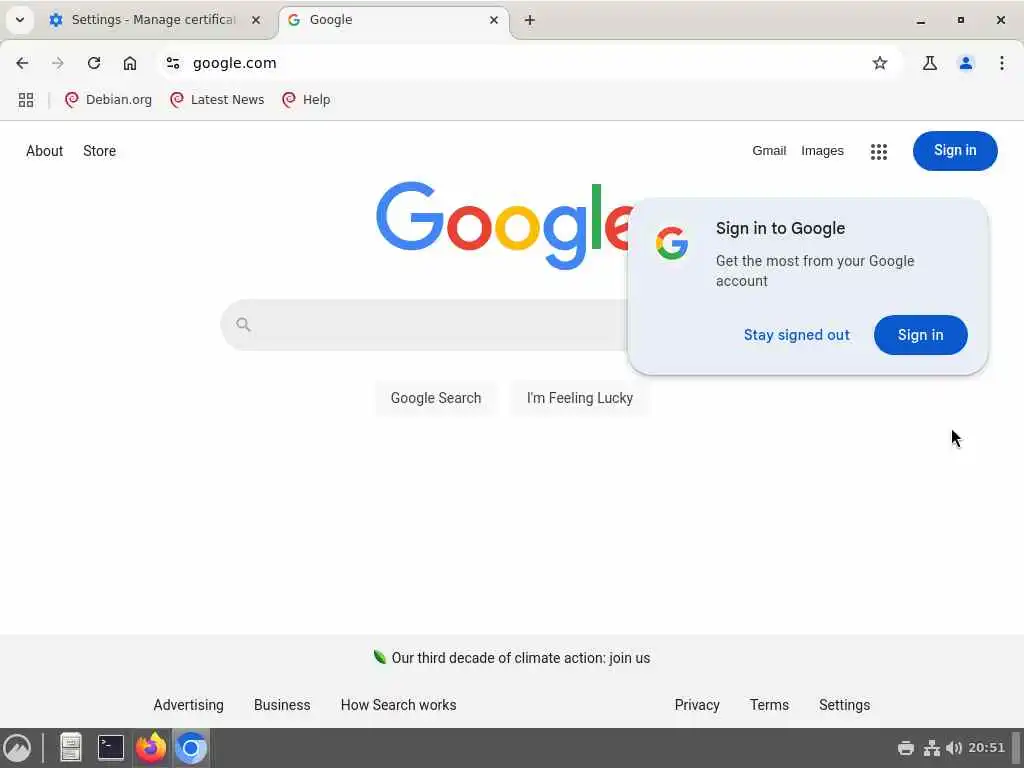Open the Google apps grid
This screenshot has height=768, width=1024.
(x=878, y=152)
